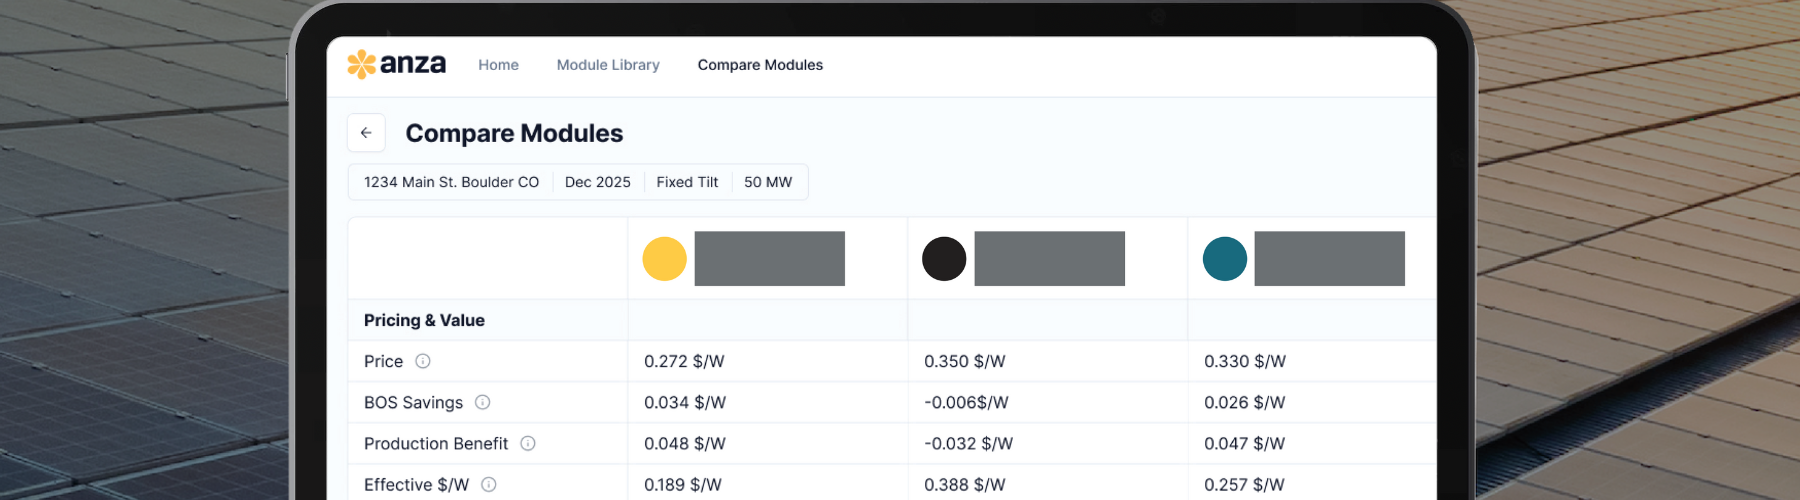Open info icon next to Price
The height and width of the screenshot is (500, 1800).
click(423, 361)
